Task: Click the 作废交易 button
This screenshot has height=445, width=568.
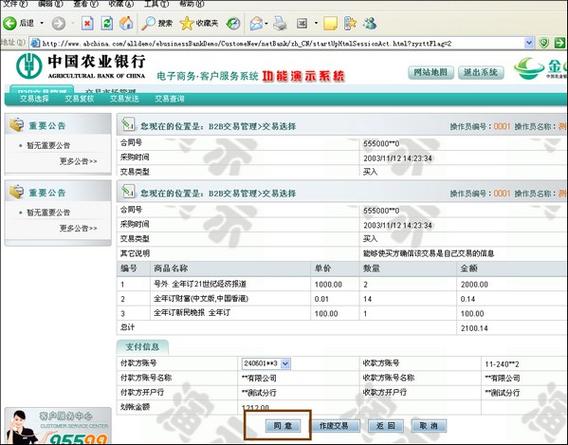Action: click(x=334, y=426)
